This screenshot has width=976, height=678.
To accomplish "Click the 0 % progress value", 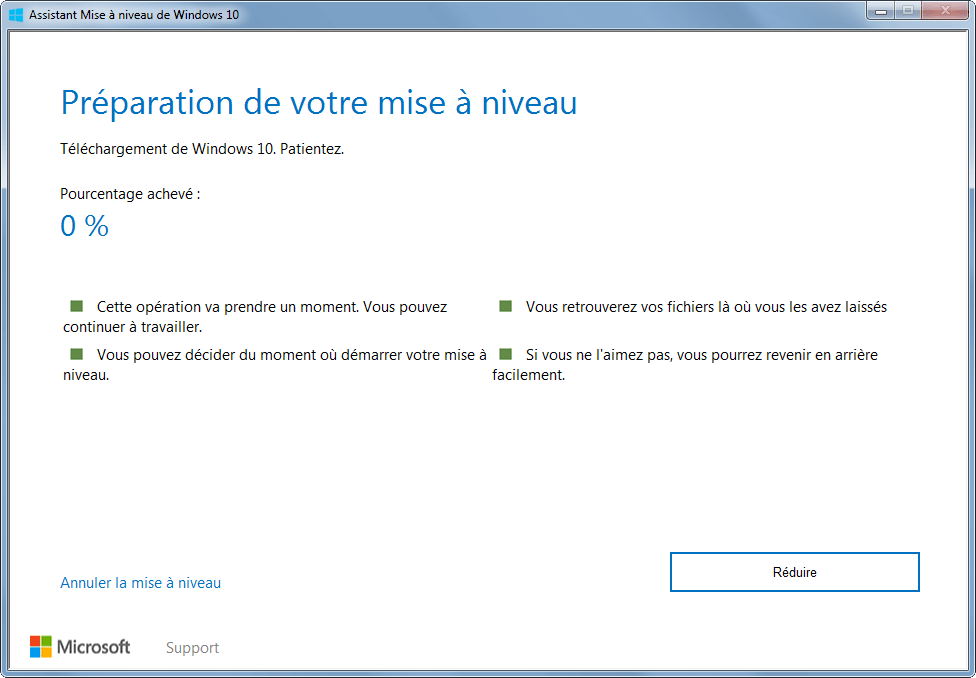I will coord(85,225).
